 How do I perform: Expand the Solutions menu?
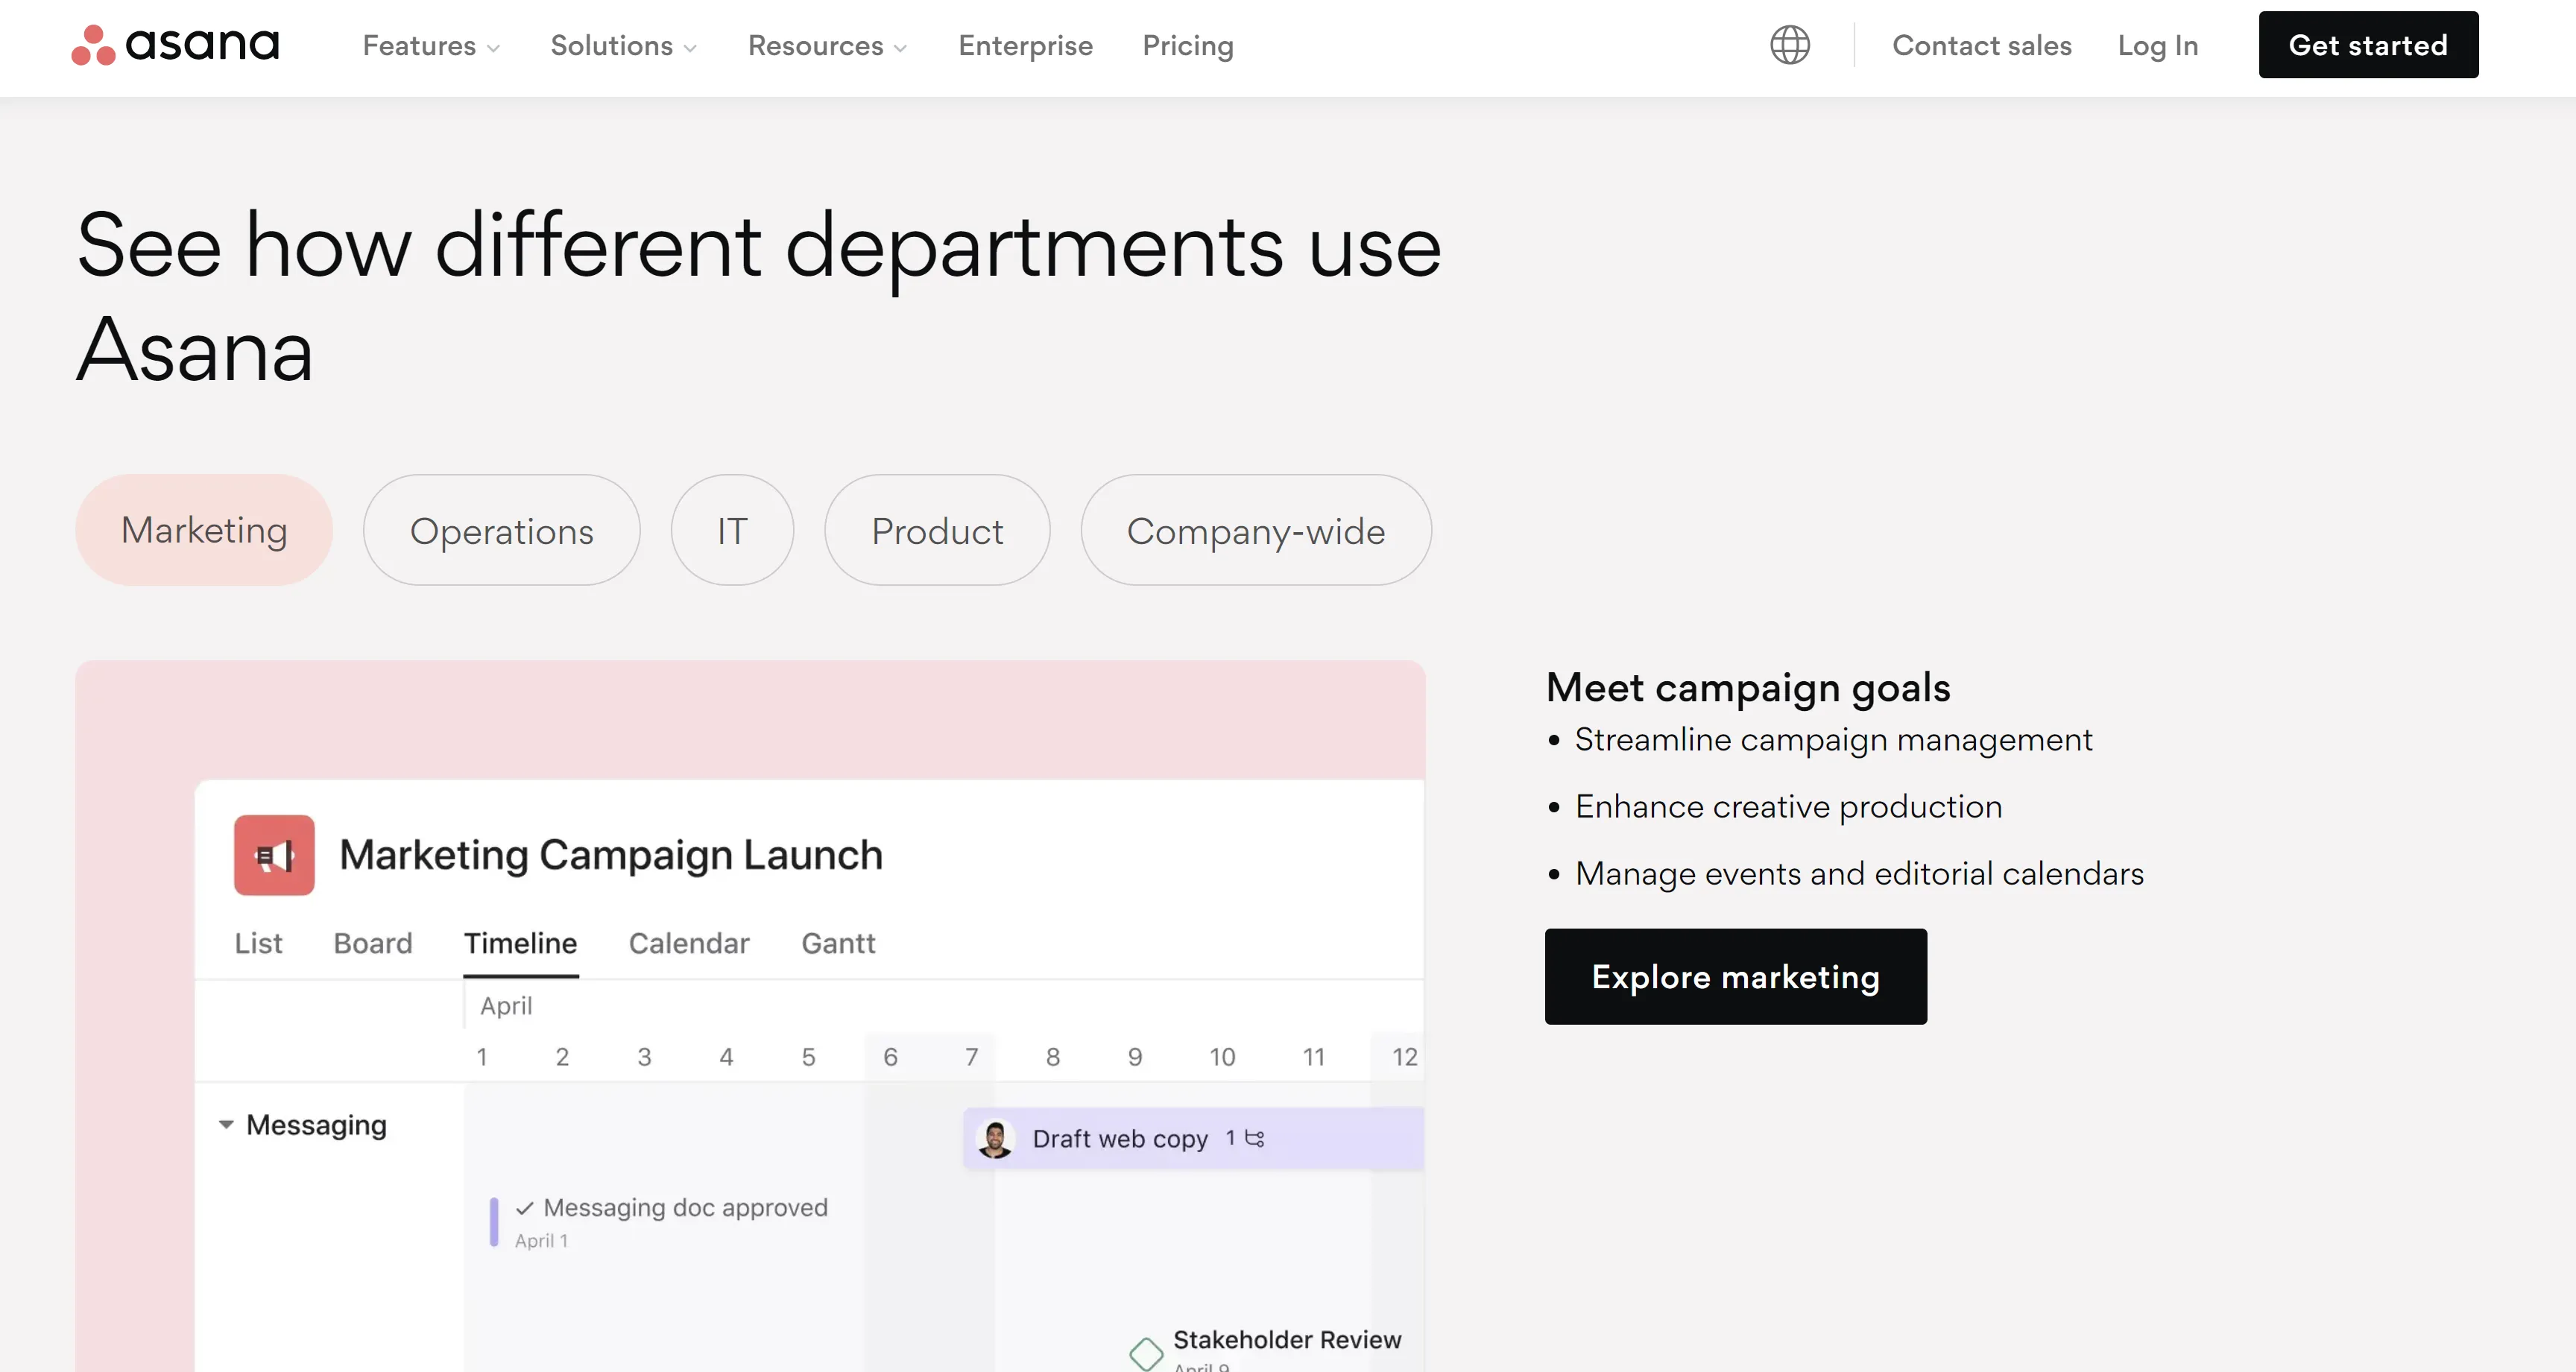click(624, 46)
